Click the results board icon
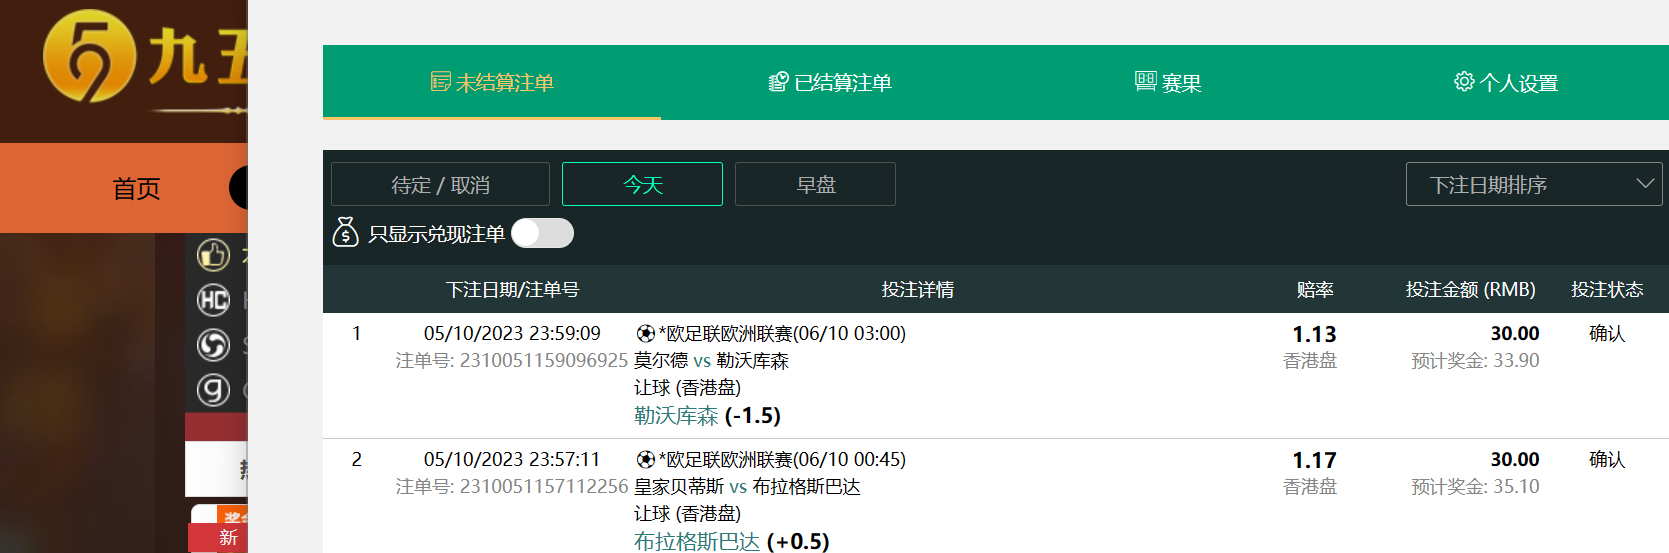The image size is (1669, 553). click(1146, 81)
